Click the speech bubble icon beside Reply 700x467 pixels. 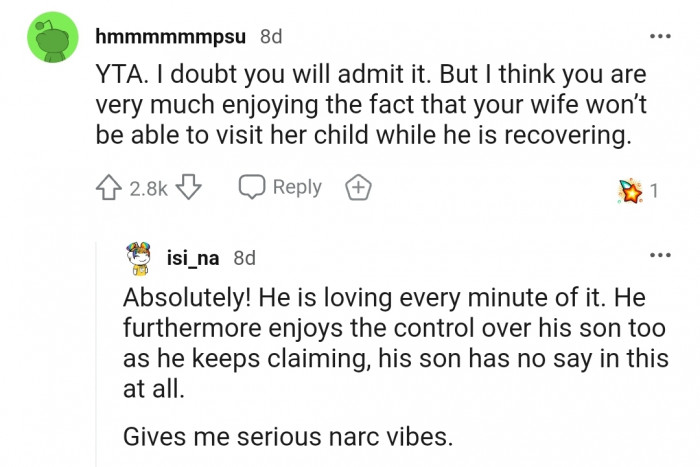click(251, 187)
